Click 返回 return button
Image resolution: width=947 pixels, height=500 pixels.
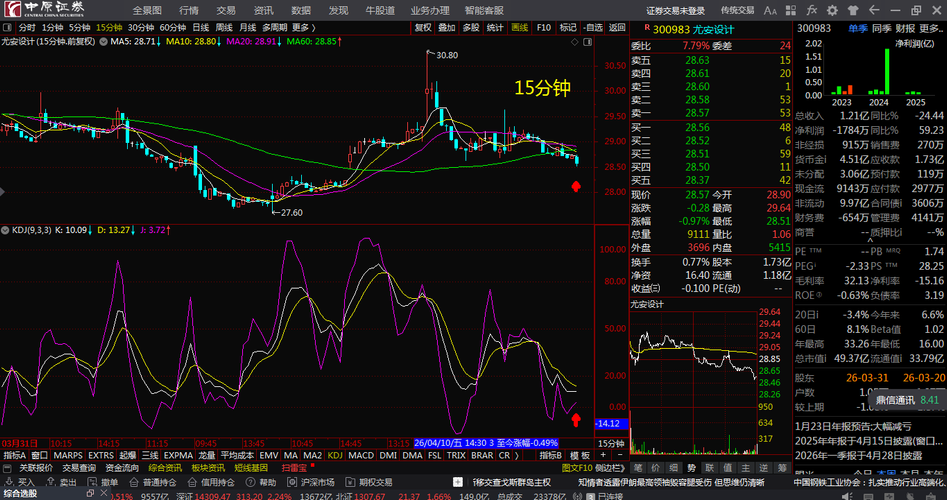point(617,27)
